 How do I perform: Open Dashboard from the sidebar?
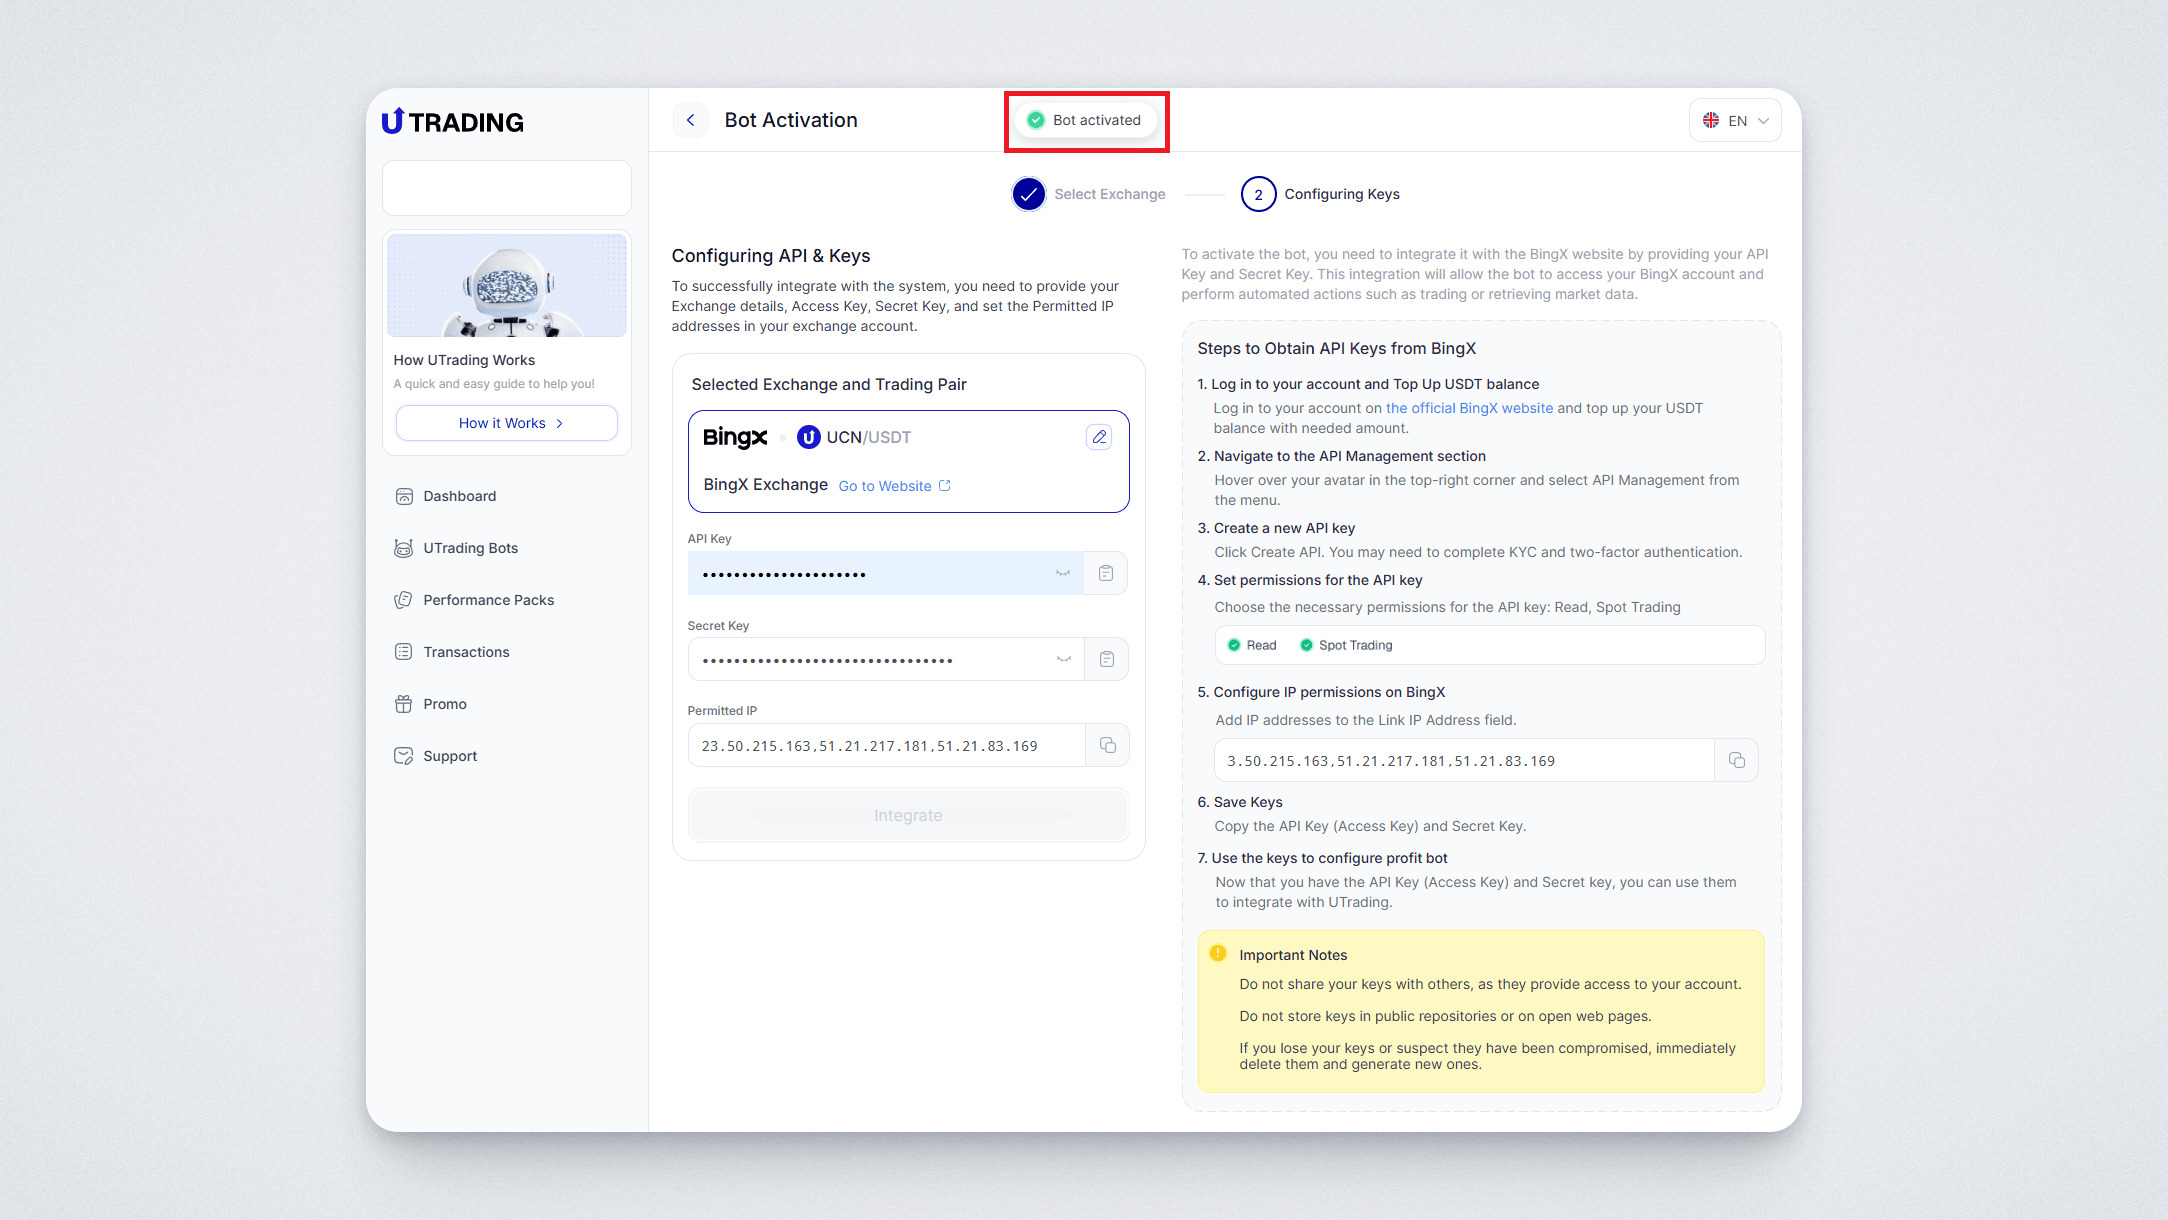(x=459, y=496)
